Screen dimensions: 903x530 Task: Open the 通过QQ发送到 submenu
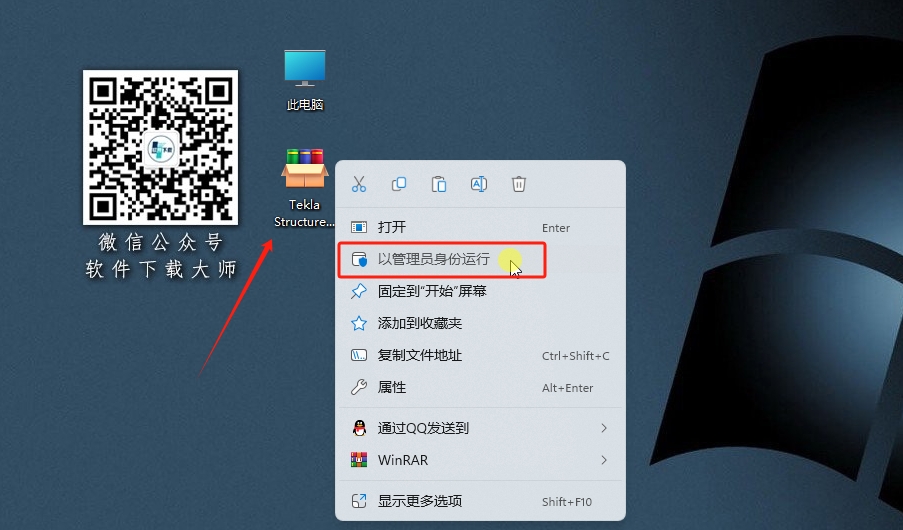pos(480,428)
